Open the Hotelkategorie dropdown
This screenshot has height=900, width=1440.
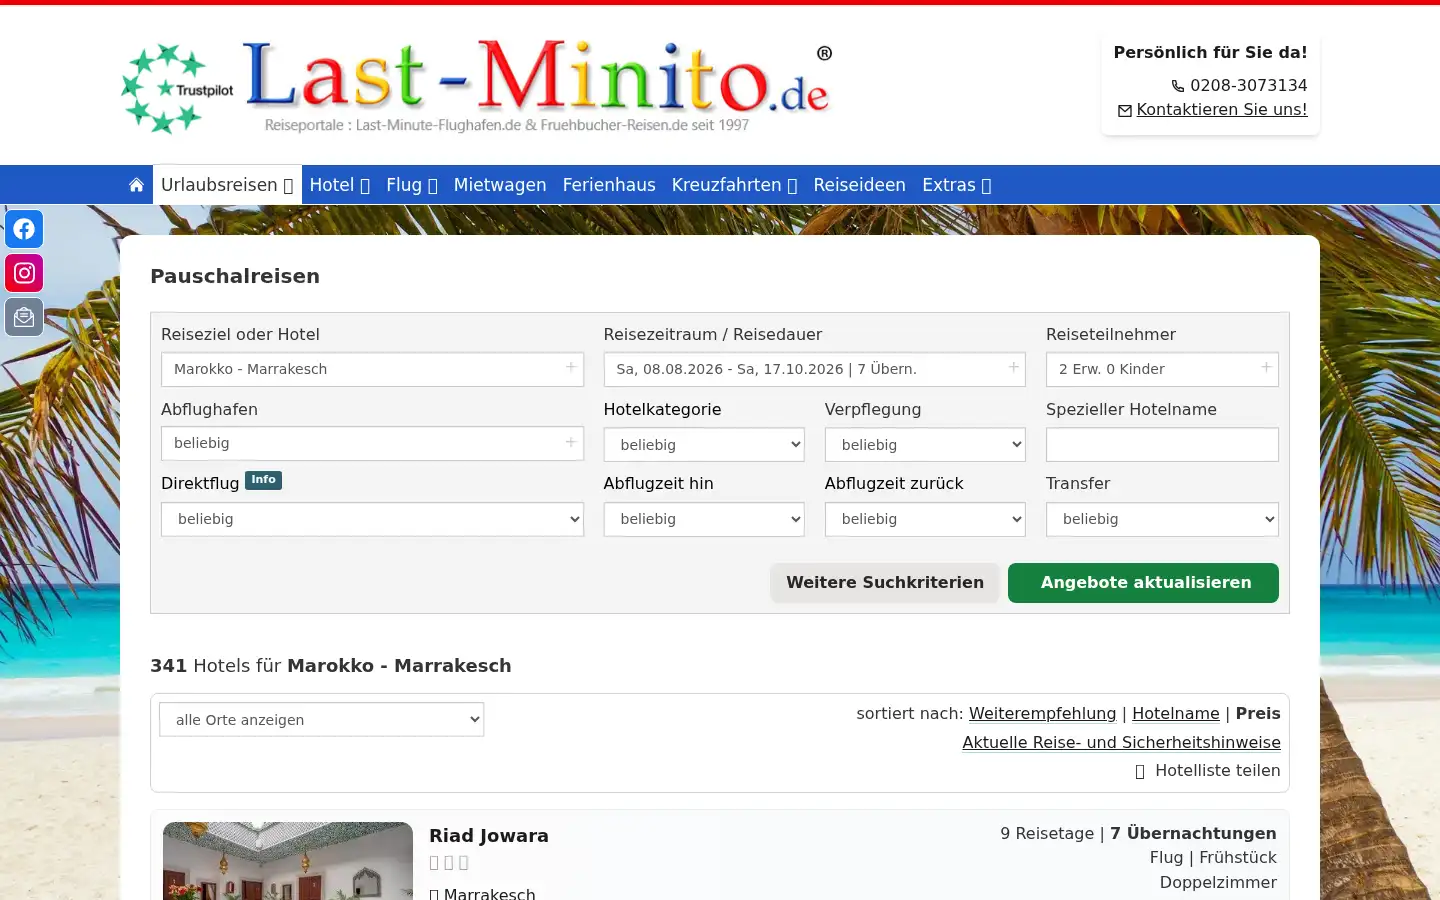[x=704, y=445]
